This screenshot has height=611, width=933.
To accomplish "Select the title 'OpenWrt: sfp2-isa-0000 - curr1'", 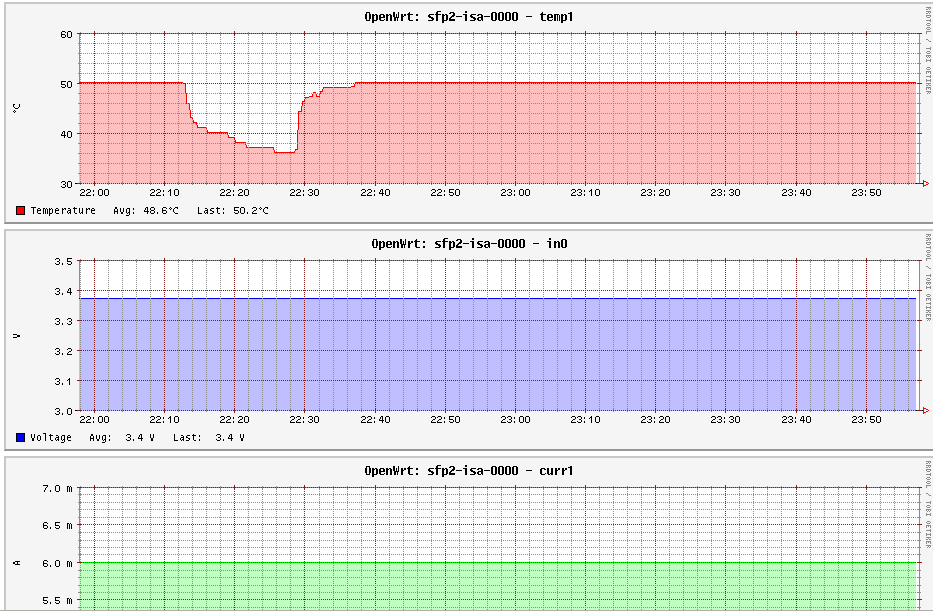I will click(469, 471).
